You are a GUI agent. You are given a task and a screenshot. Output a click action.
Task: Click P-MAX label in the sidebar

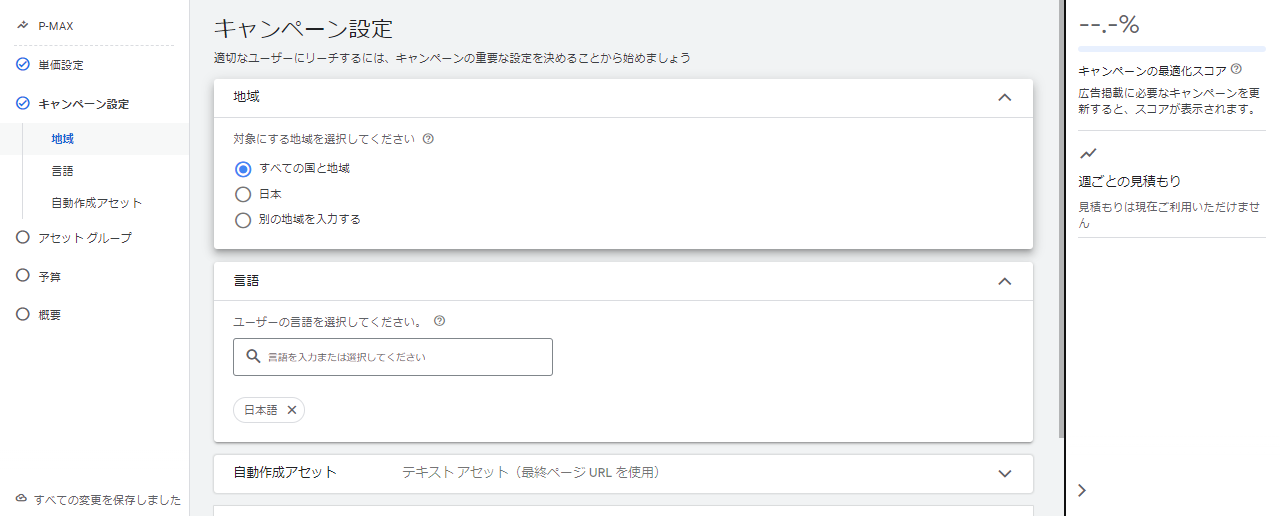(x=56, y=26)
